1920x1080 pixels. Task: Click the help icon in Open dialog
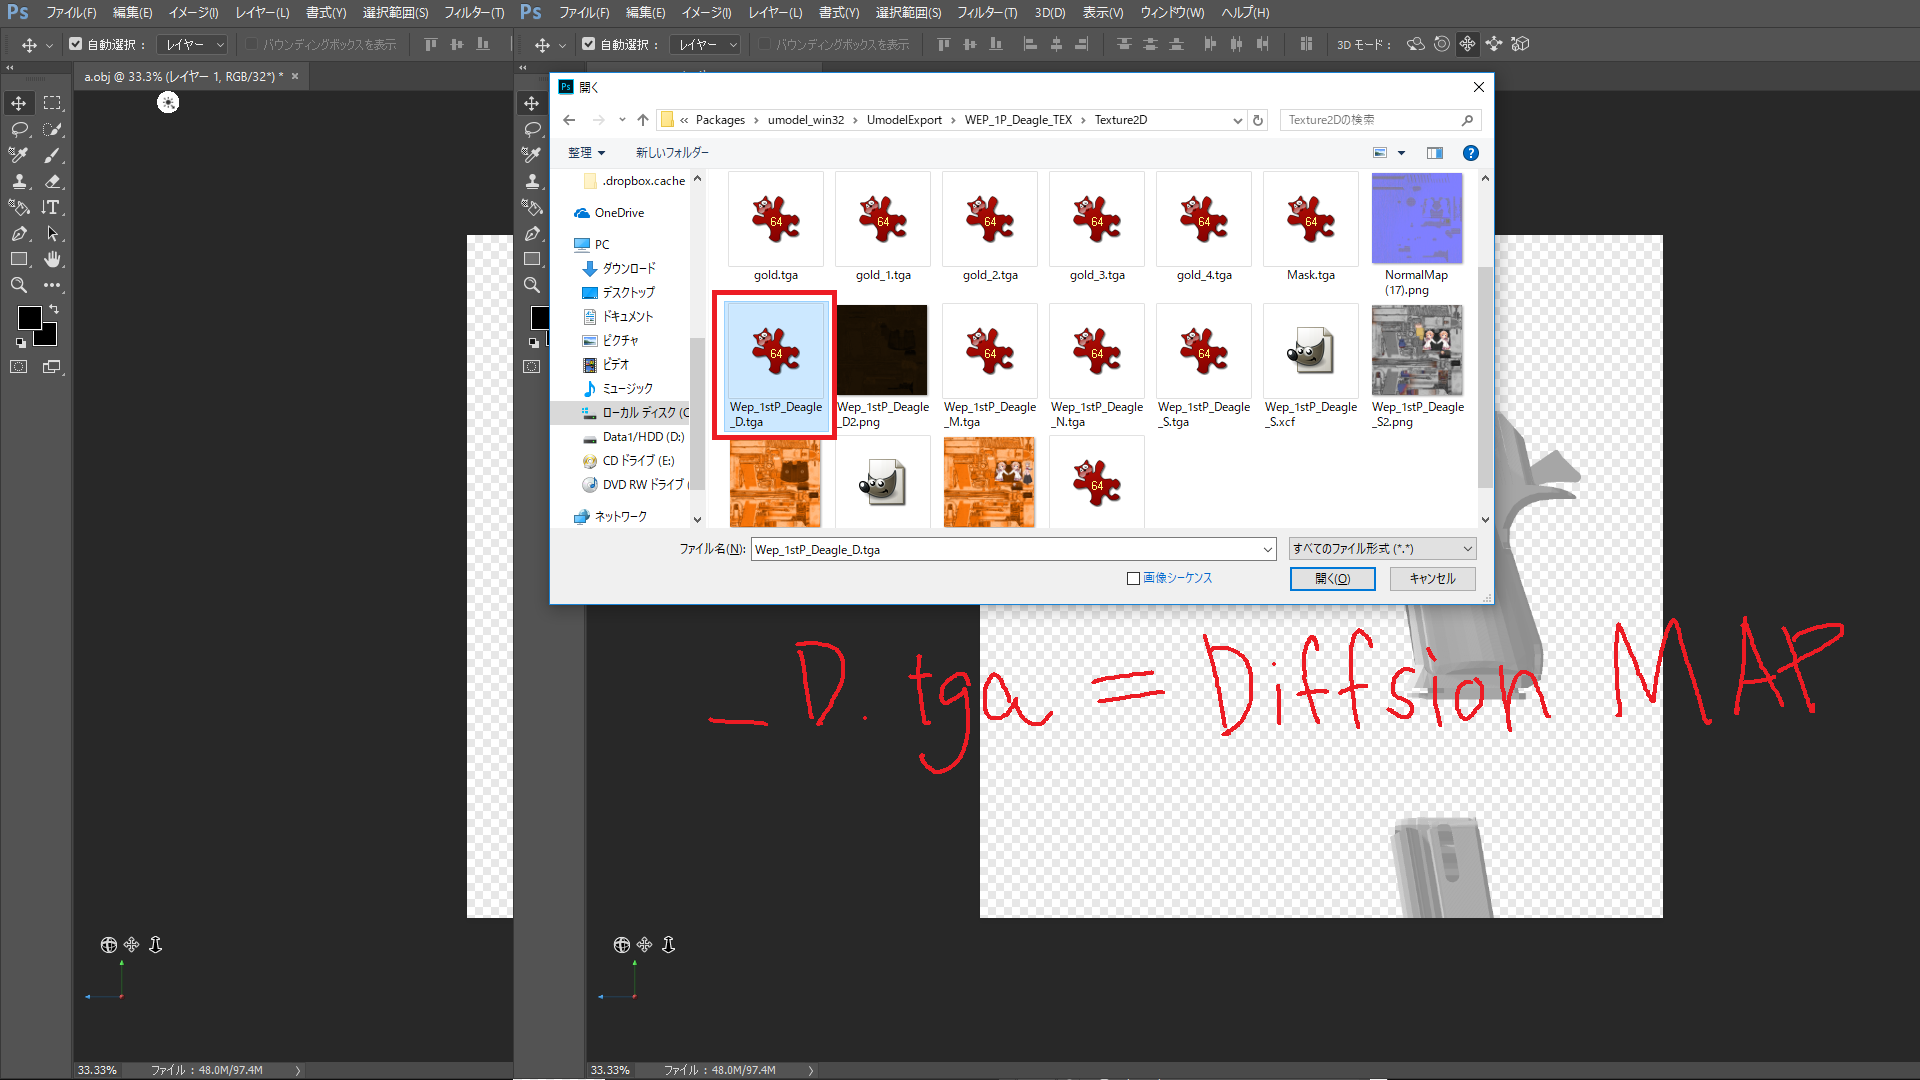pyautogui.click(x=1470, y=153)
